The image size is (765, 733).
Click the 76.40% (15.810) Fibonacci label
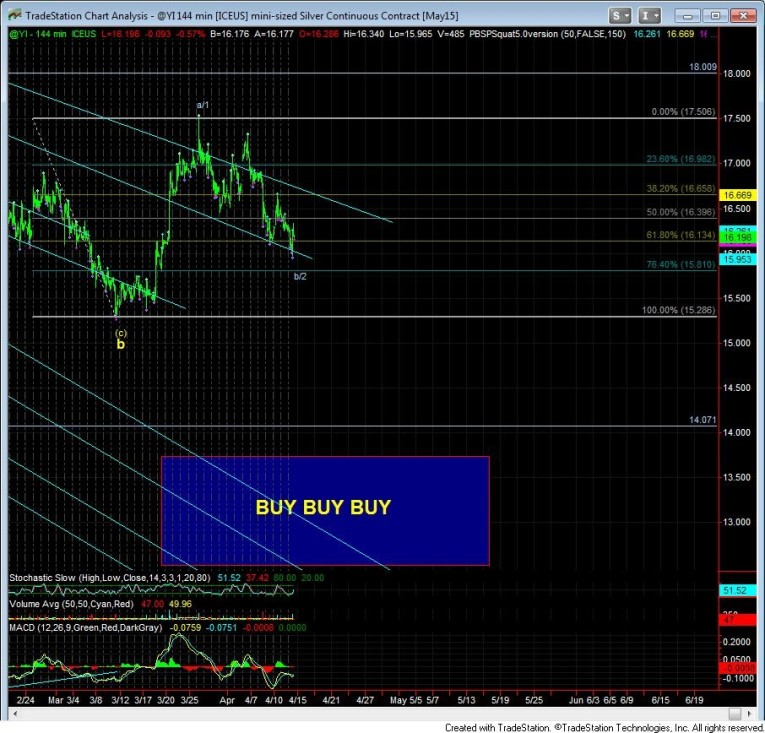(x=681, y=264)
